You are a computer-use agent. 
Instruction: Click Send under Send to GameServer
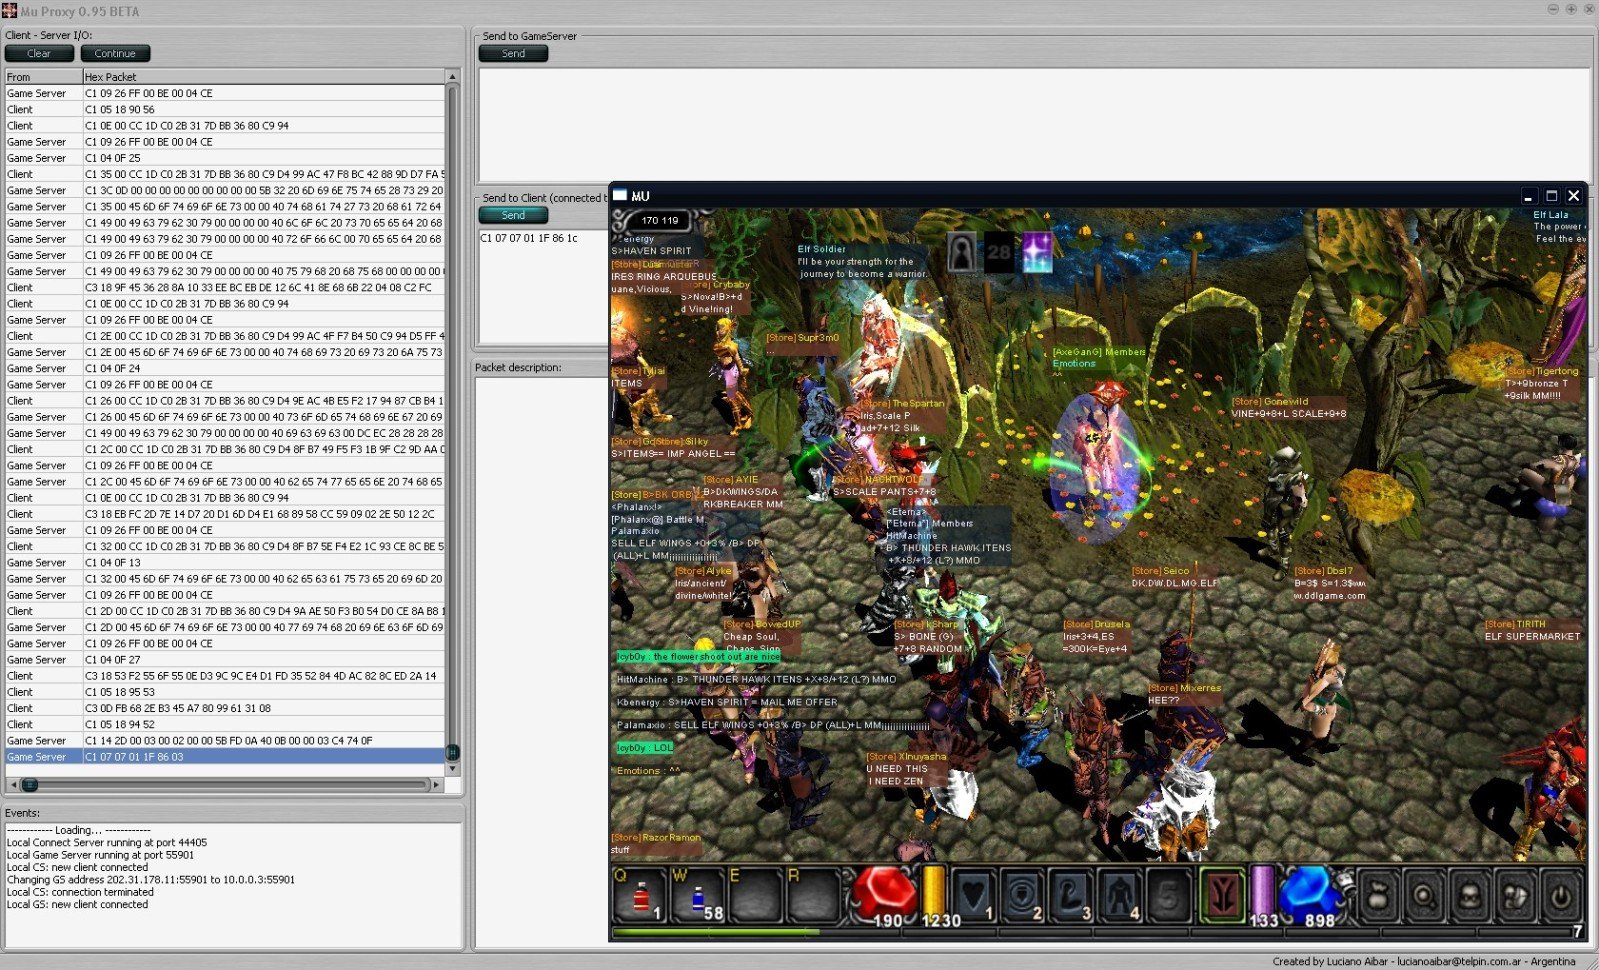pos(513,54)
